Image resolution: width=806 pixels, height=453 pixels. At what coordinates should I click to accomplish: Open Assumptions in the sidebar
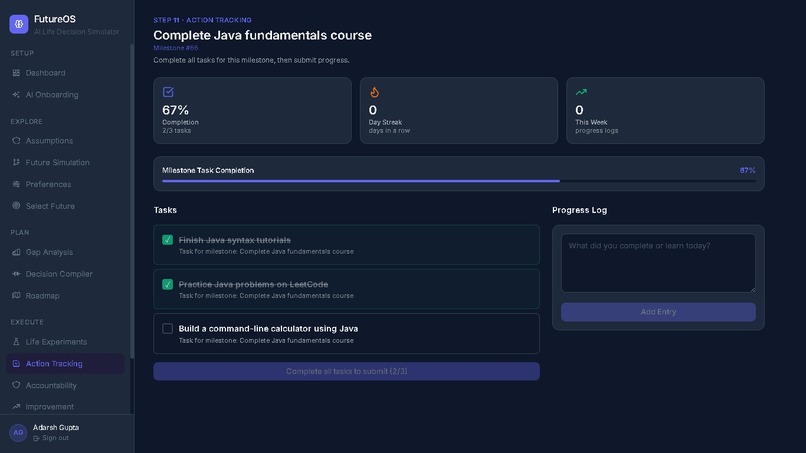[65, 140]
